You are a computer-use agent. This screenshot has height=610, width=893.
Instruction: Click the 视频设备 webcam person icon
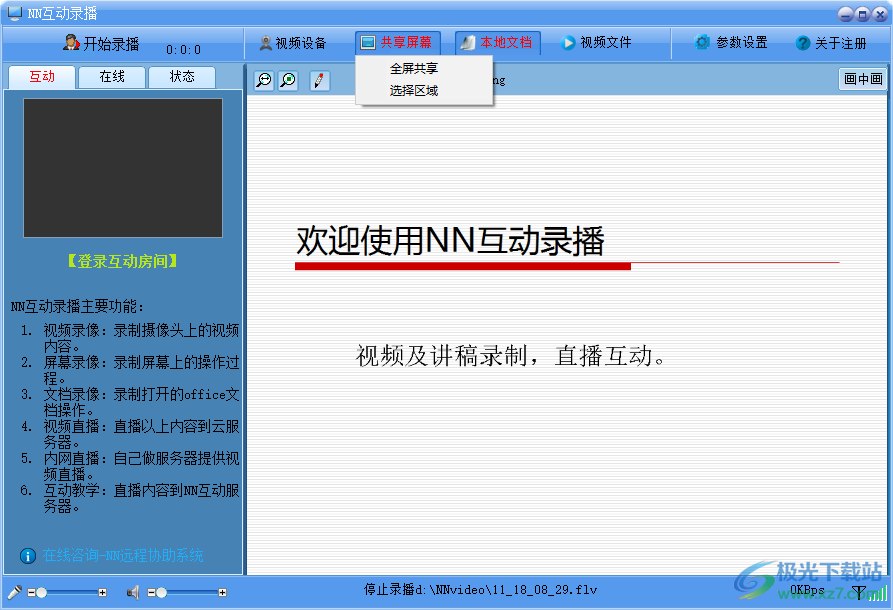(265, 43)
